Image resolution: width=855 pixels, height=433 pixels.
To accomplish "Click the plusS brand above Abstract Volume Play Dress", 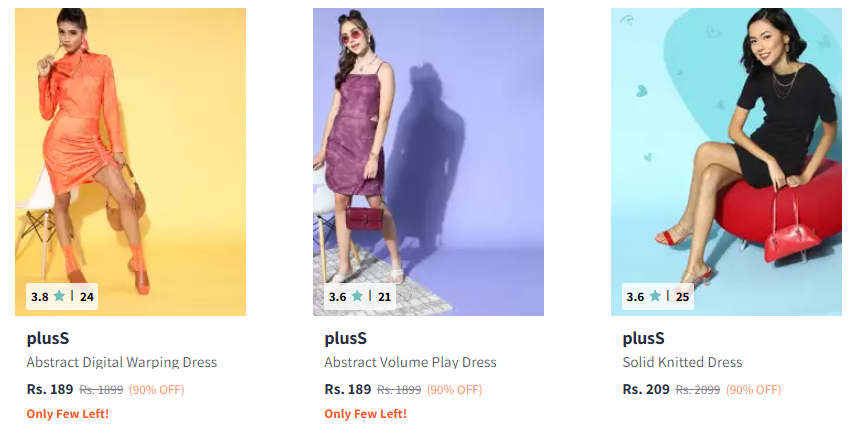I will [346, 339].
